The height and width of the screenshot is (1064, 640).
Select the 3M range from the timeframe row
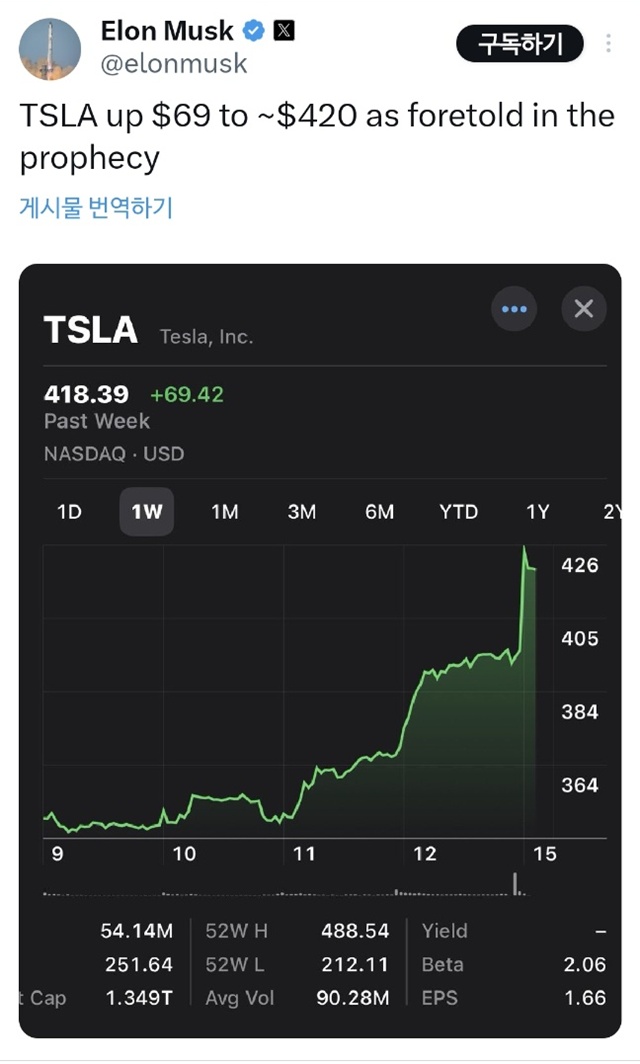(x=301, y=511)
